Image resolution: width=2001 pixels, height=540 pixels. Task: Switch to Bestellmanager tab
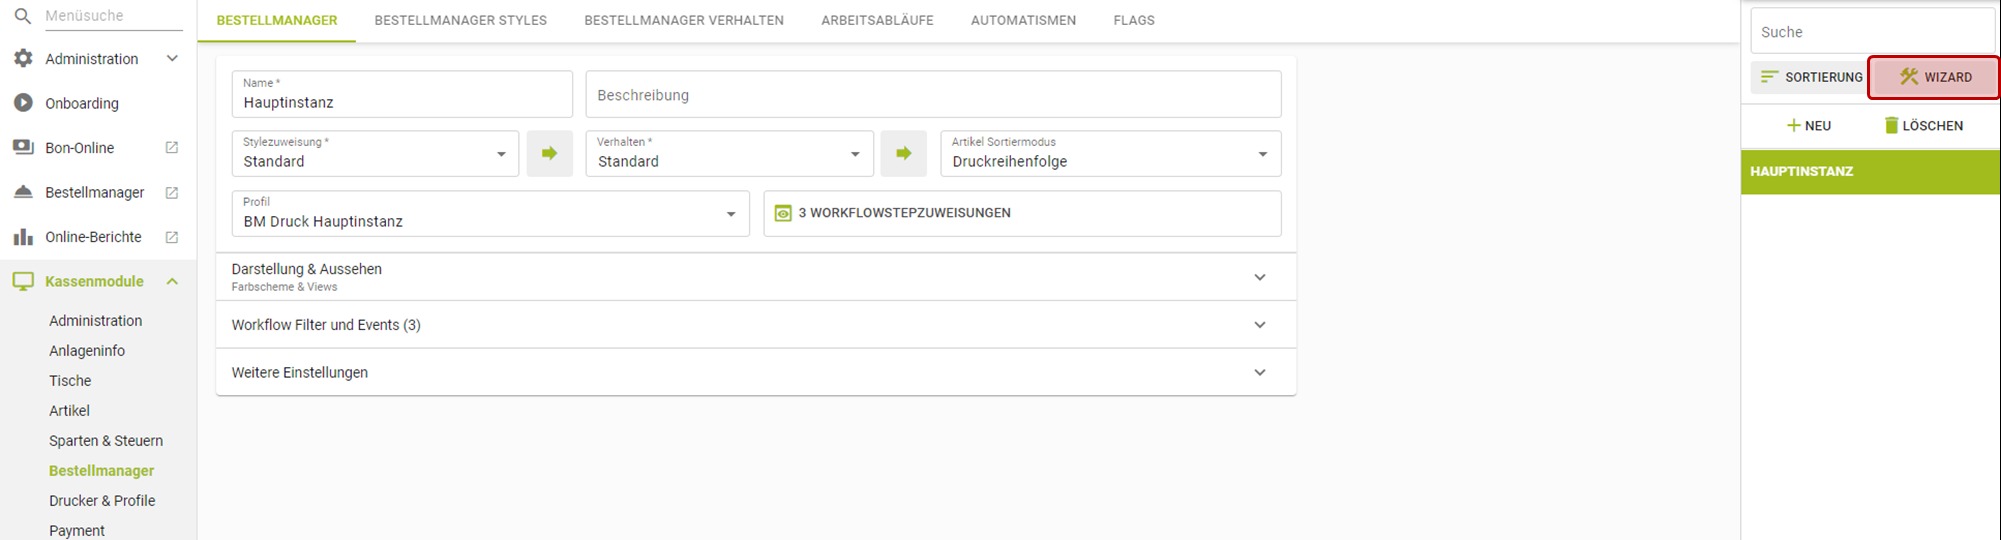(x=277, y=20)
